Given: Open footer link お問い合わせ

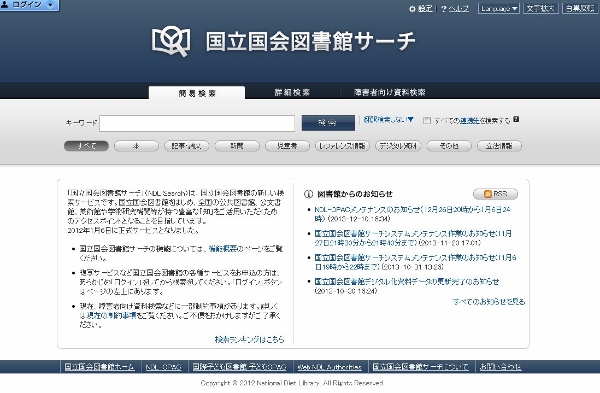Looking at the screenshot, I should tap(501, 367).
